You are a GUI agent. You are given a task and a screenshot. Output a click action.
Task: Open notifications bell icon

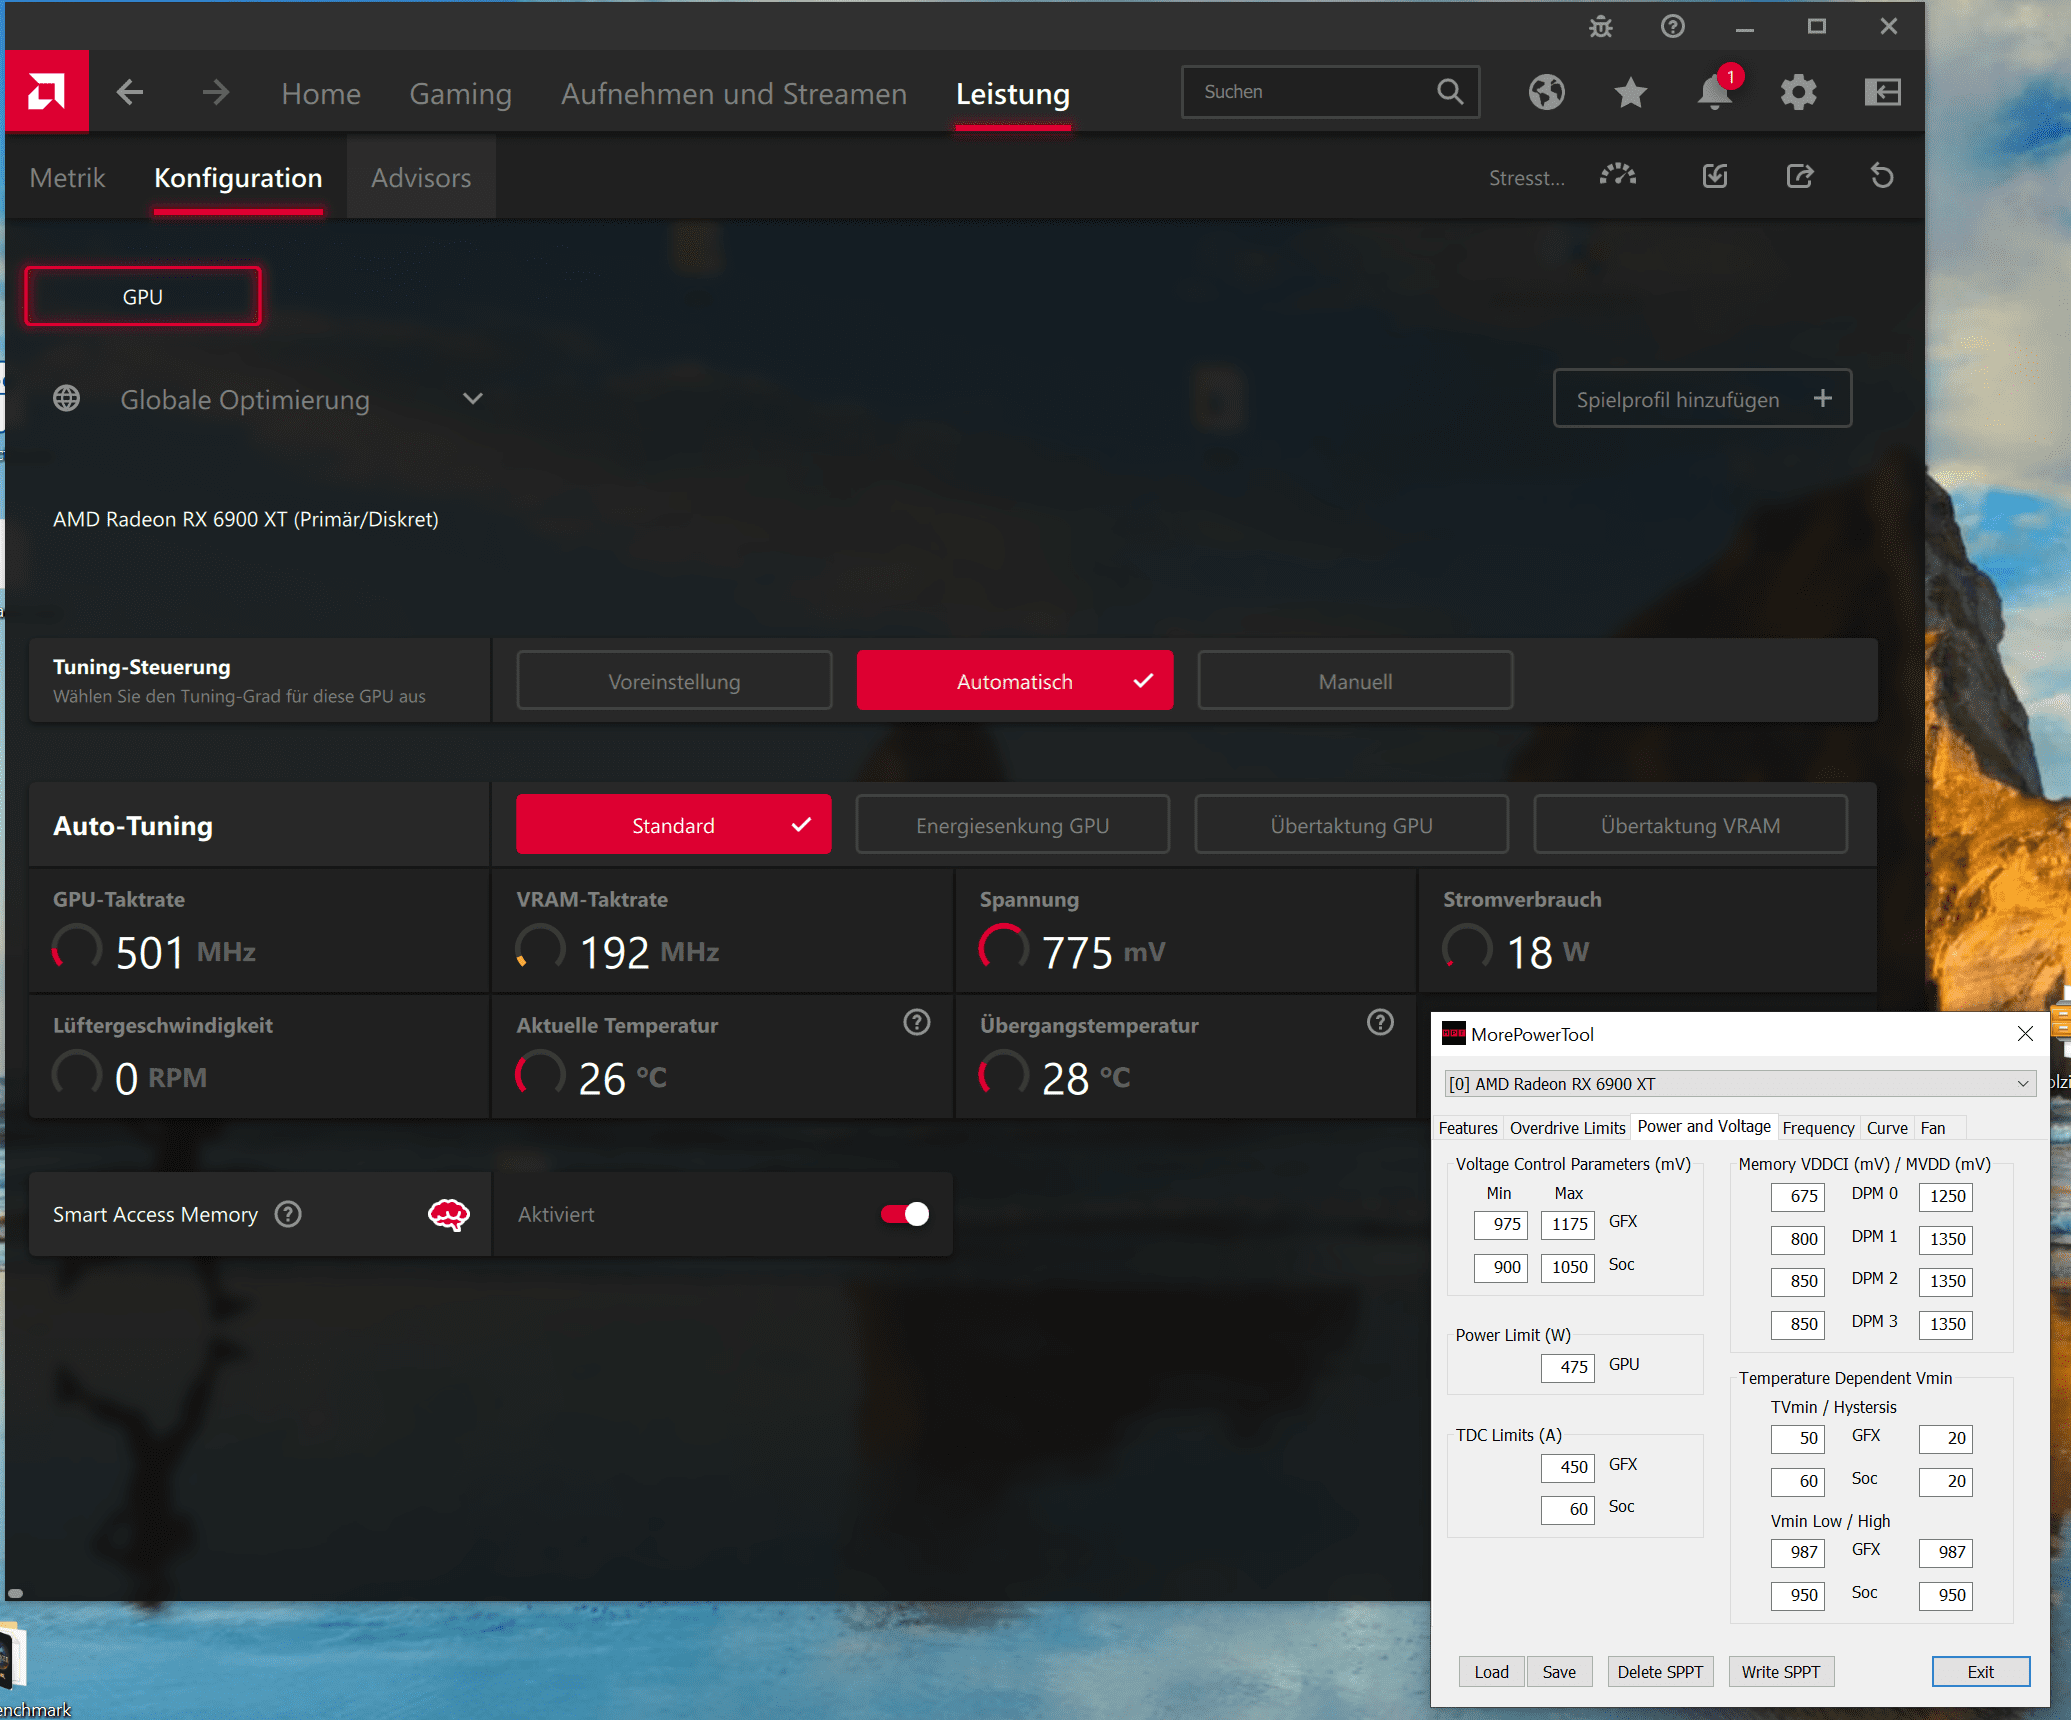coord(1715,92)
